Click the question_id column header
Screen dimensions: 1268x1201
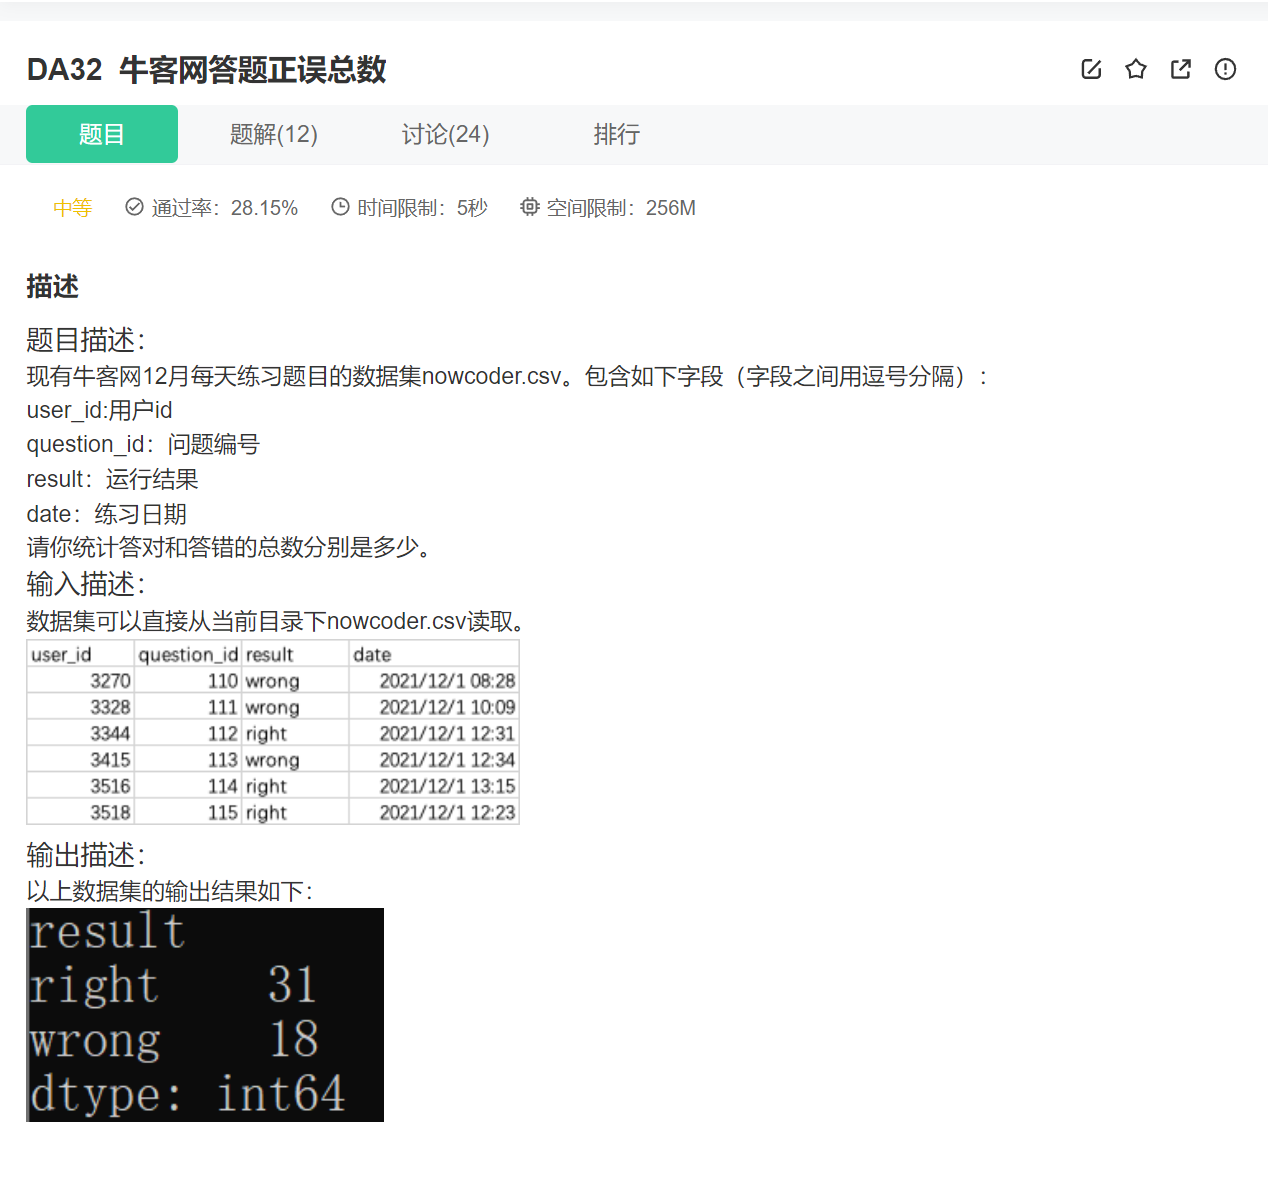[188, 654]
